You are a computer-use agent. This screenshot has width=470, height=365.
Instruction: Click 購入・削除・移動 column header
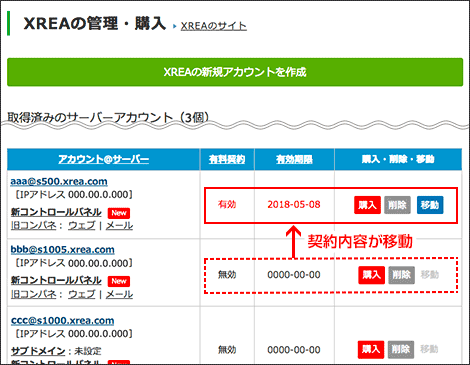(x=398, y=159)
